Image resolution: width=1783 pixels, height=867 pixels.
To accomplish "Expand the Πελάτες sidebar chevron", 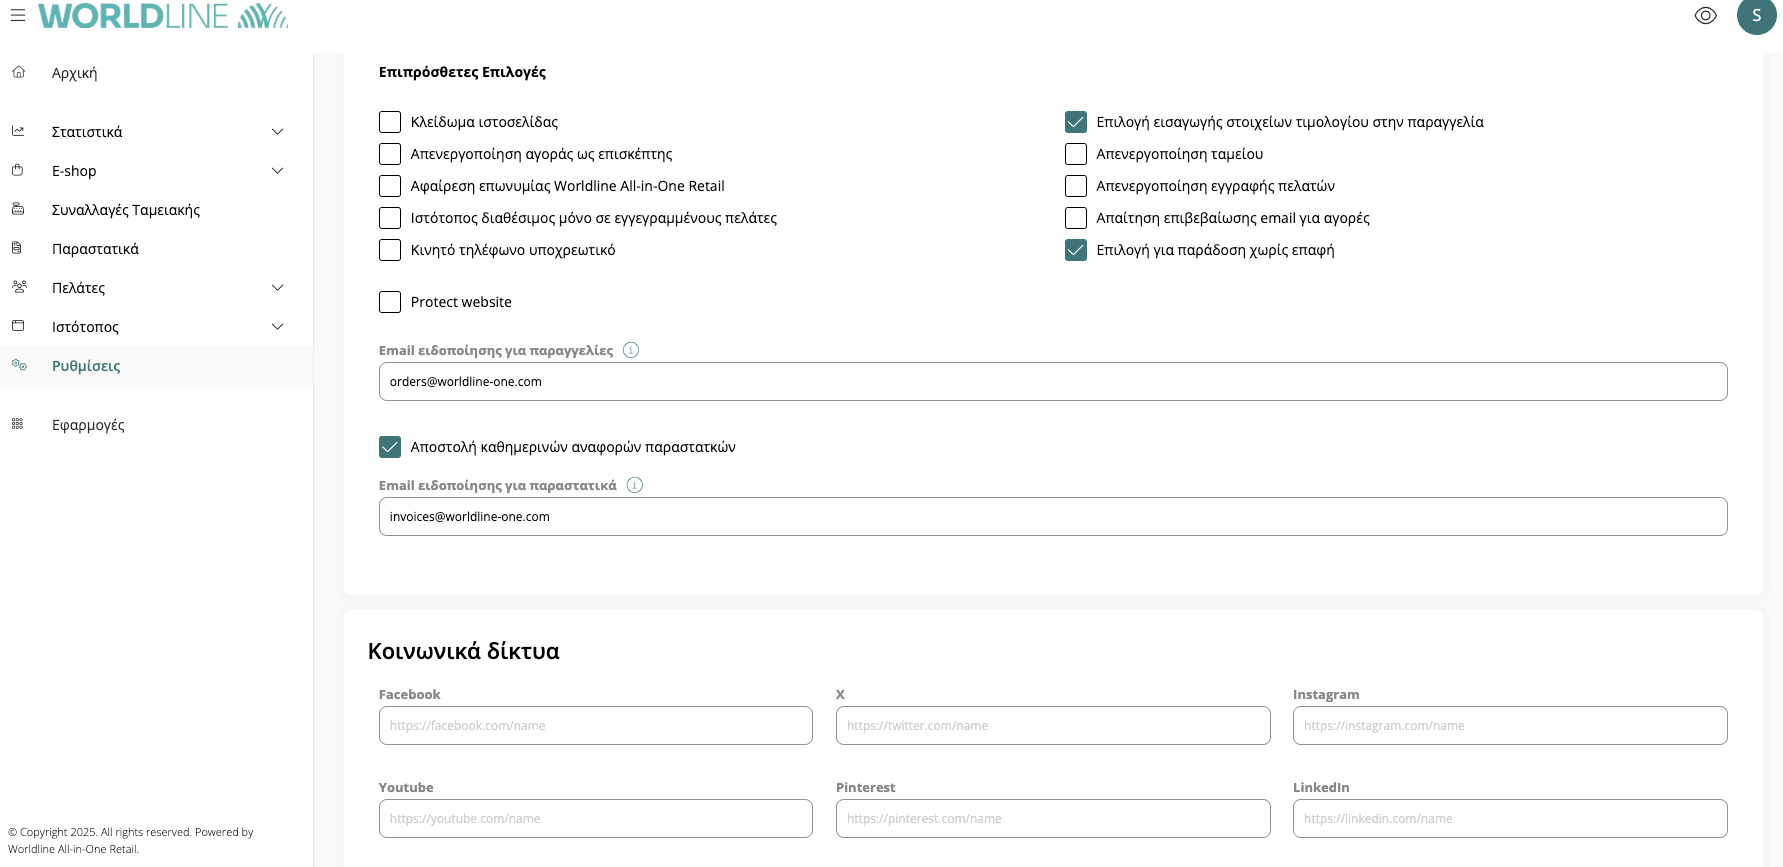I will pos(278,288).
